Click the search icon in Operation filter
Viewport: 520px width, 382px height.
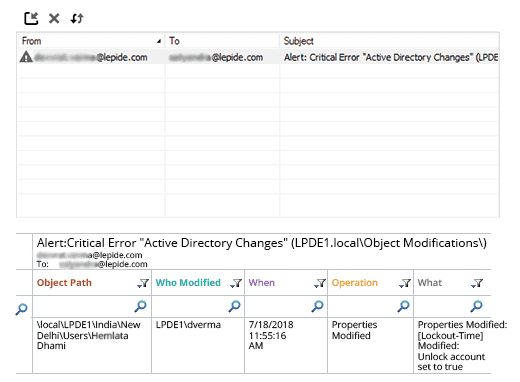403,306
